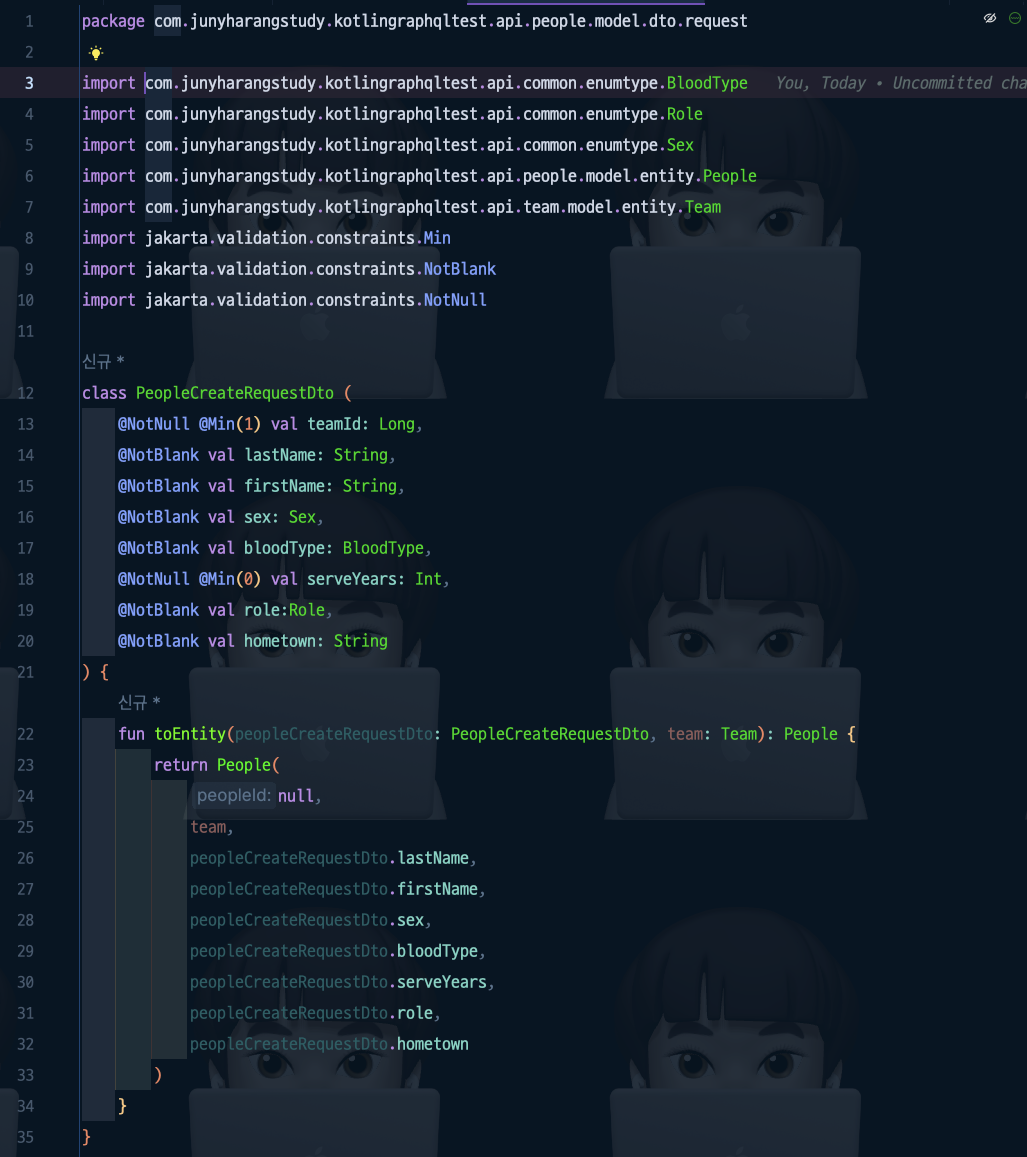Click 'NotBlank' in the line 9 import

460,269
